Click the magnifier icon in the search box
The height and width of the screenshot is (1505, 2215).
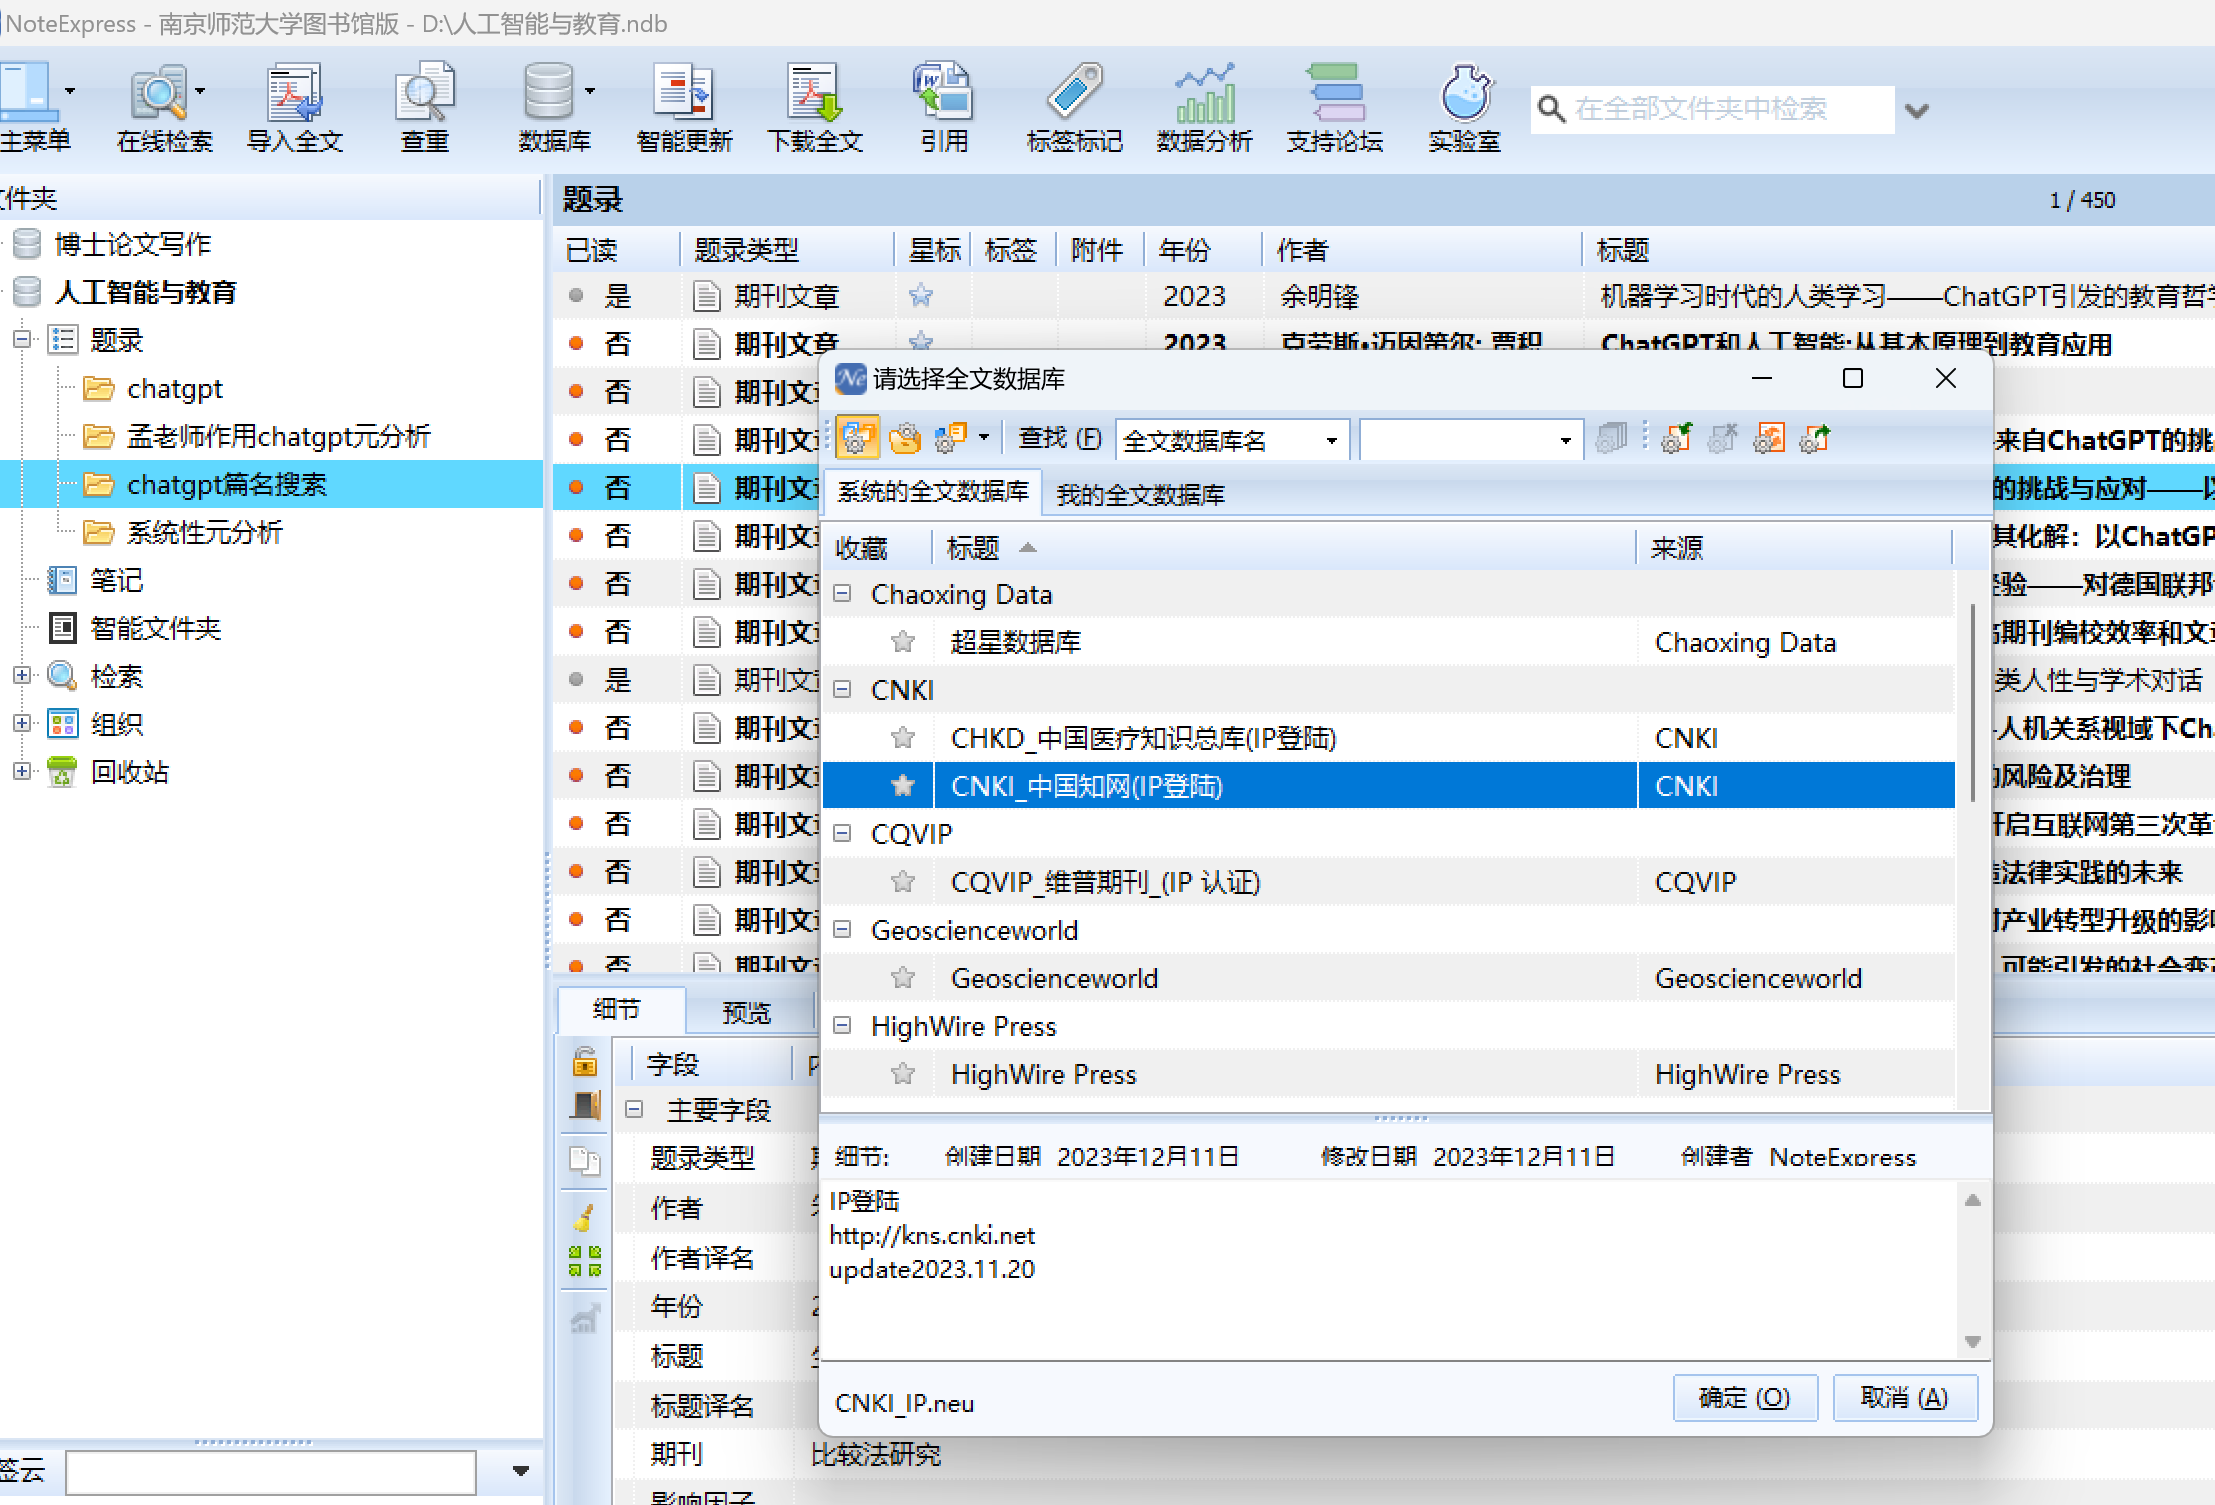pyautogui.click(x=1551, y=109)
